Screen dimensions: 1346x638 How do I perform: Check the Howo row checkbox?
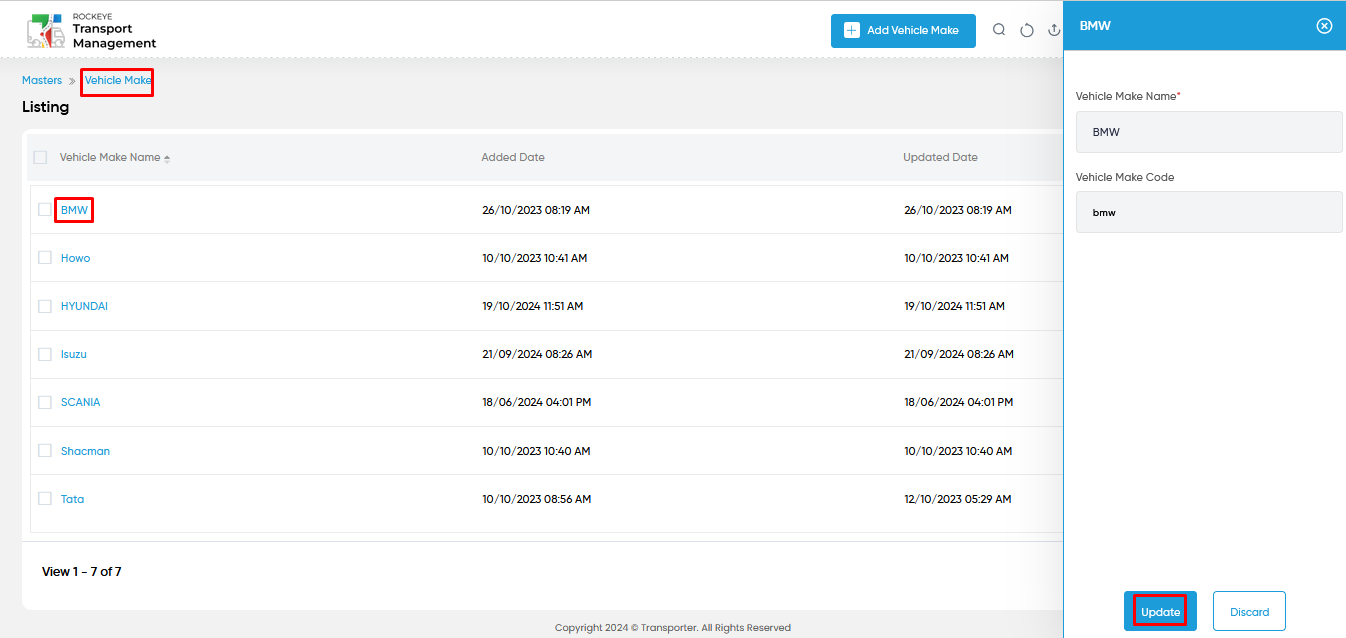45,257
